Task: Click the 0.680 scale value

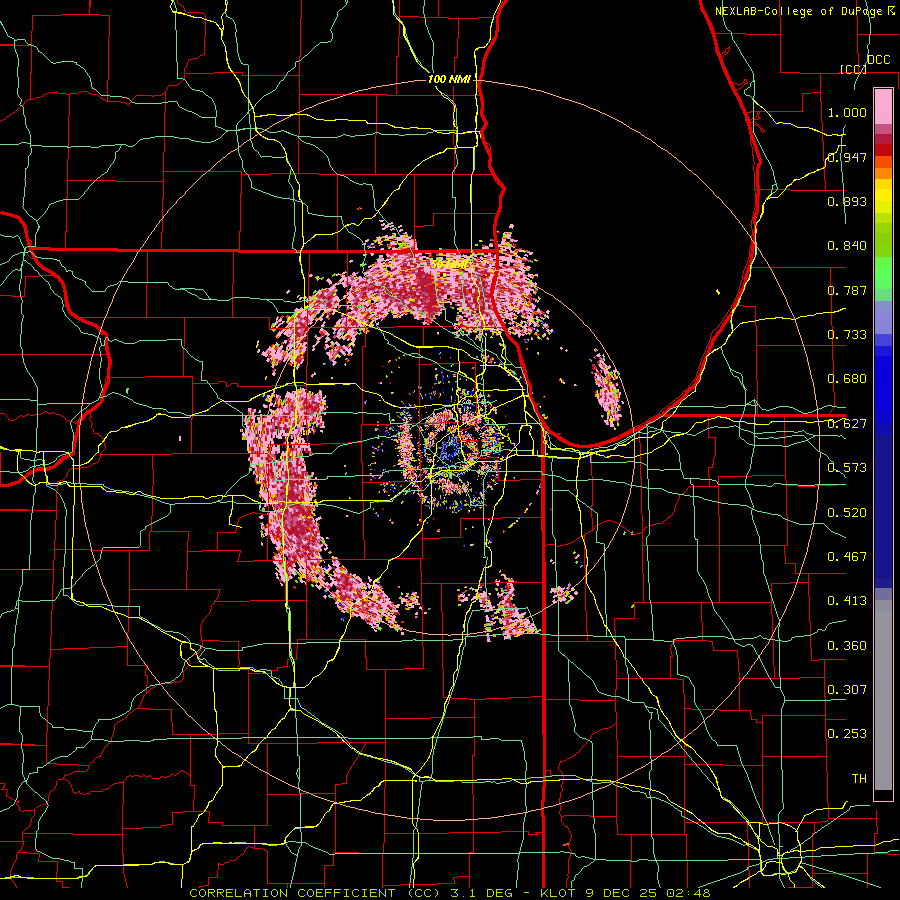Action: click(x=847, y=379)
